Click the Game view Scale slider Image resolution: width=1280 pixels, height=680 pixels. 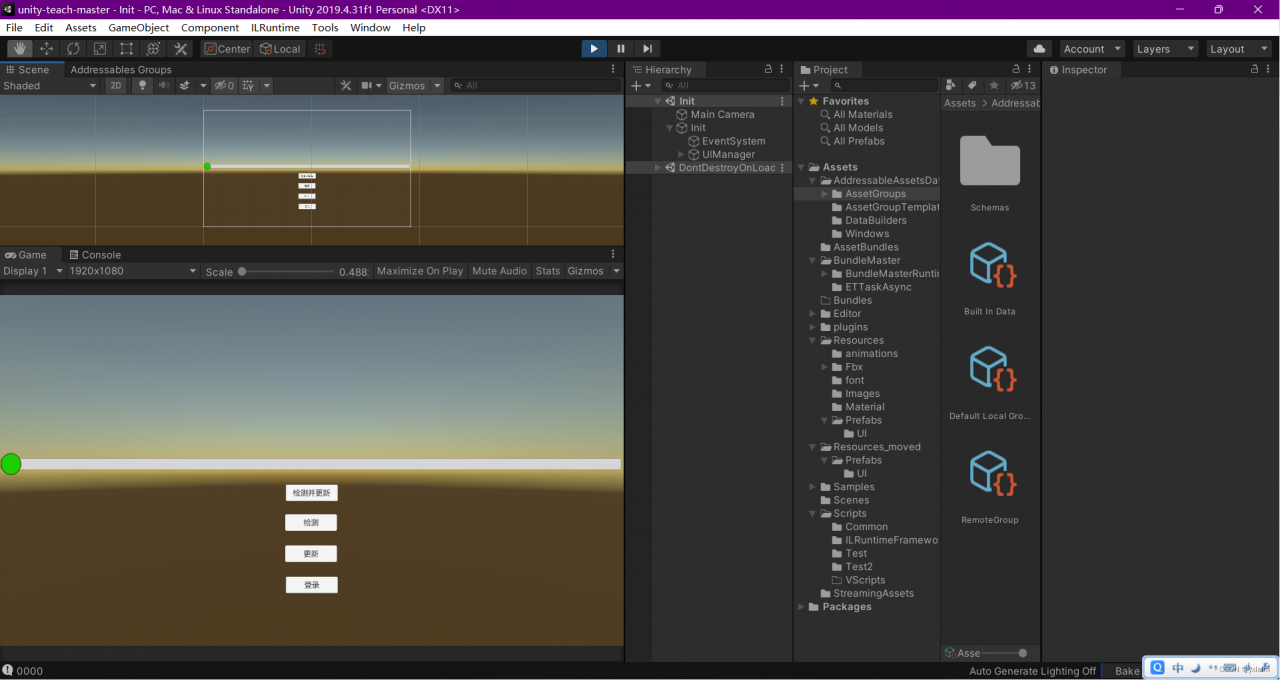pos(288,271)
